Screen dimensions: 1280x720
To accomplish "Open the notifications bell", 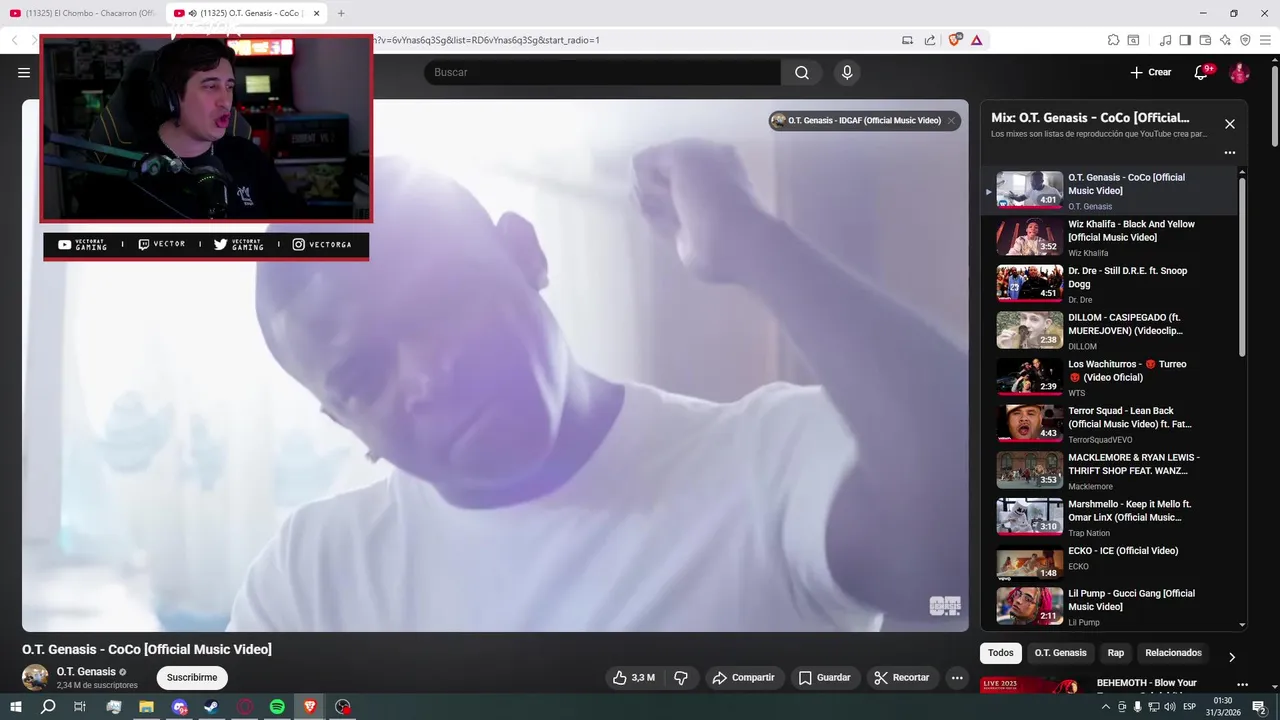I will (1203, 72).
